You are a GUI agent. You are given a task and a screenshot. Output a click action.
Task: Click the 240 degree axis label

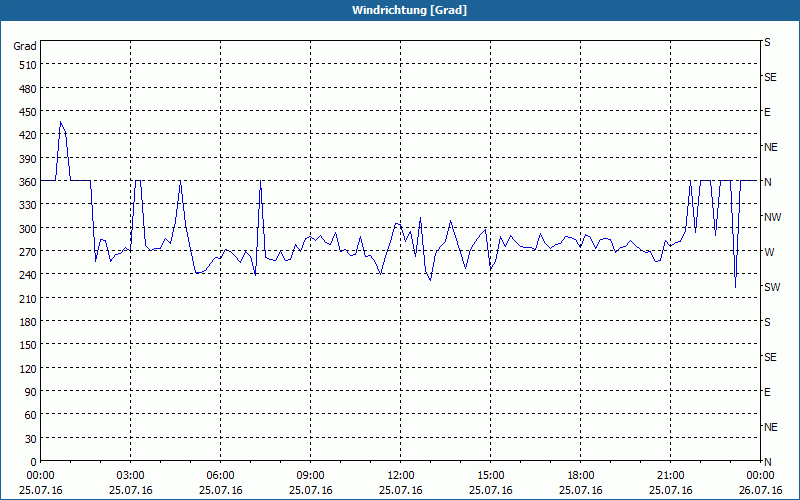(x=29, y=276)
